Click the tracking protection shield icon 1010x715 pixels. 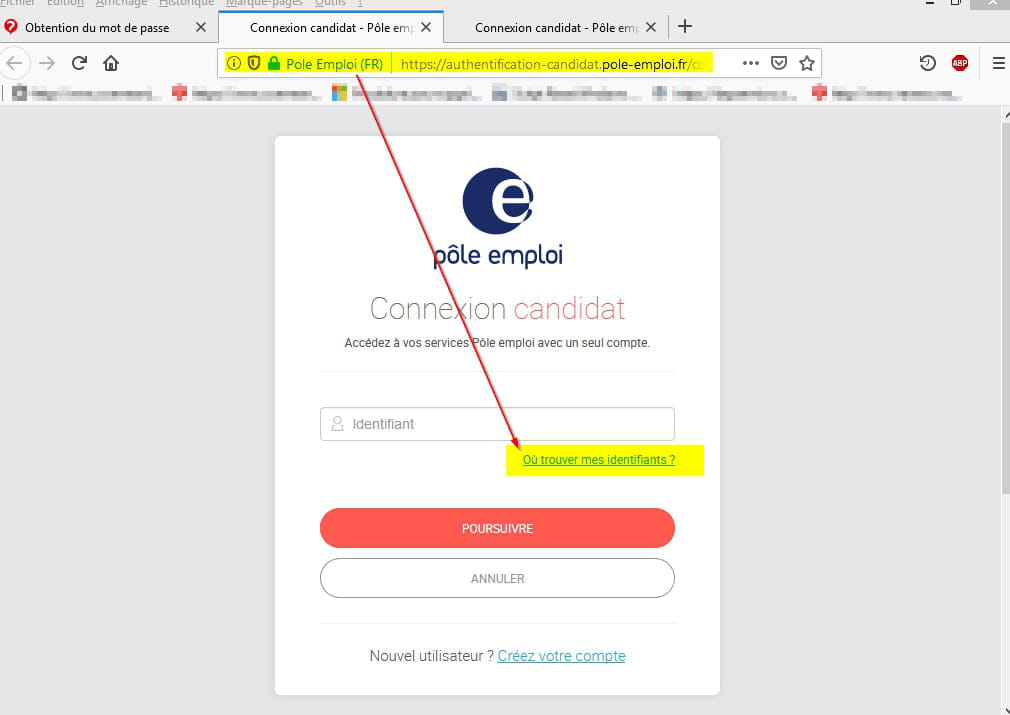click(254, 63)
